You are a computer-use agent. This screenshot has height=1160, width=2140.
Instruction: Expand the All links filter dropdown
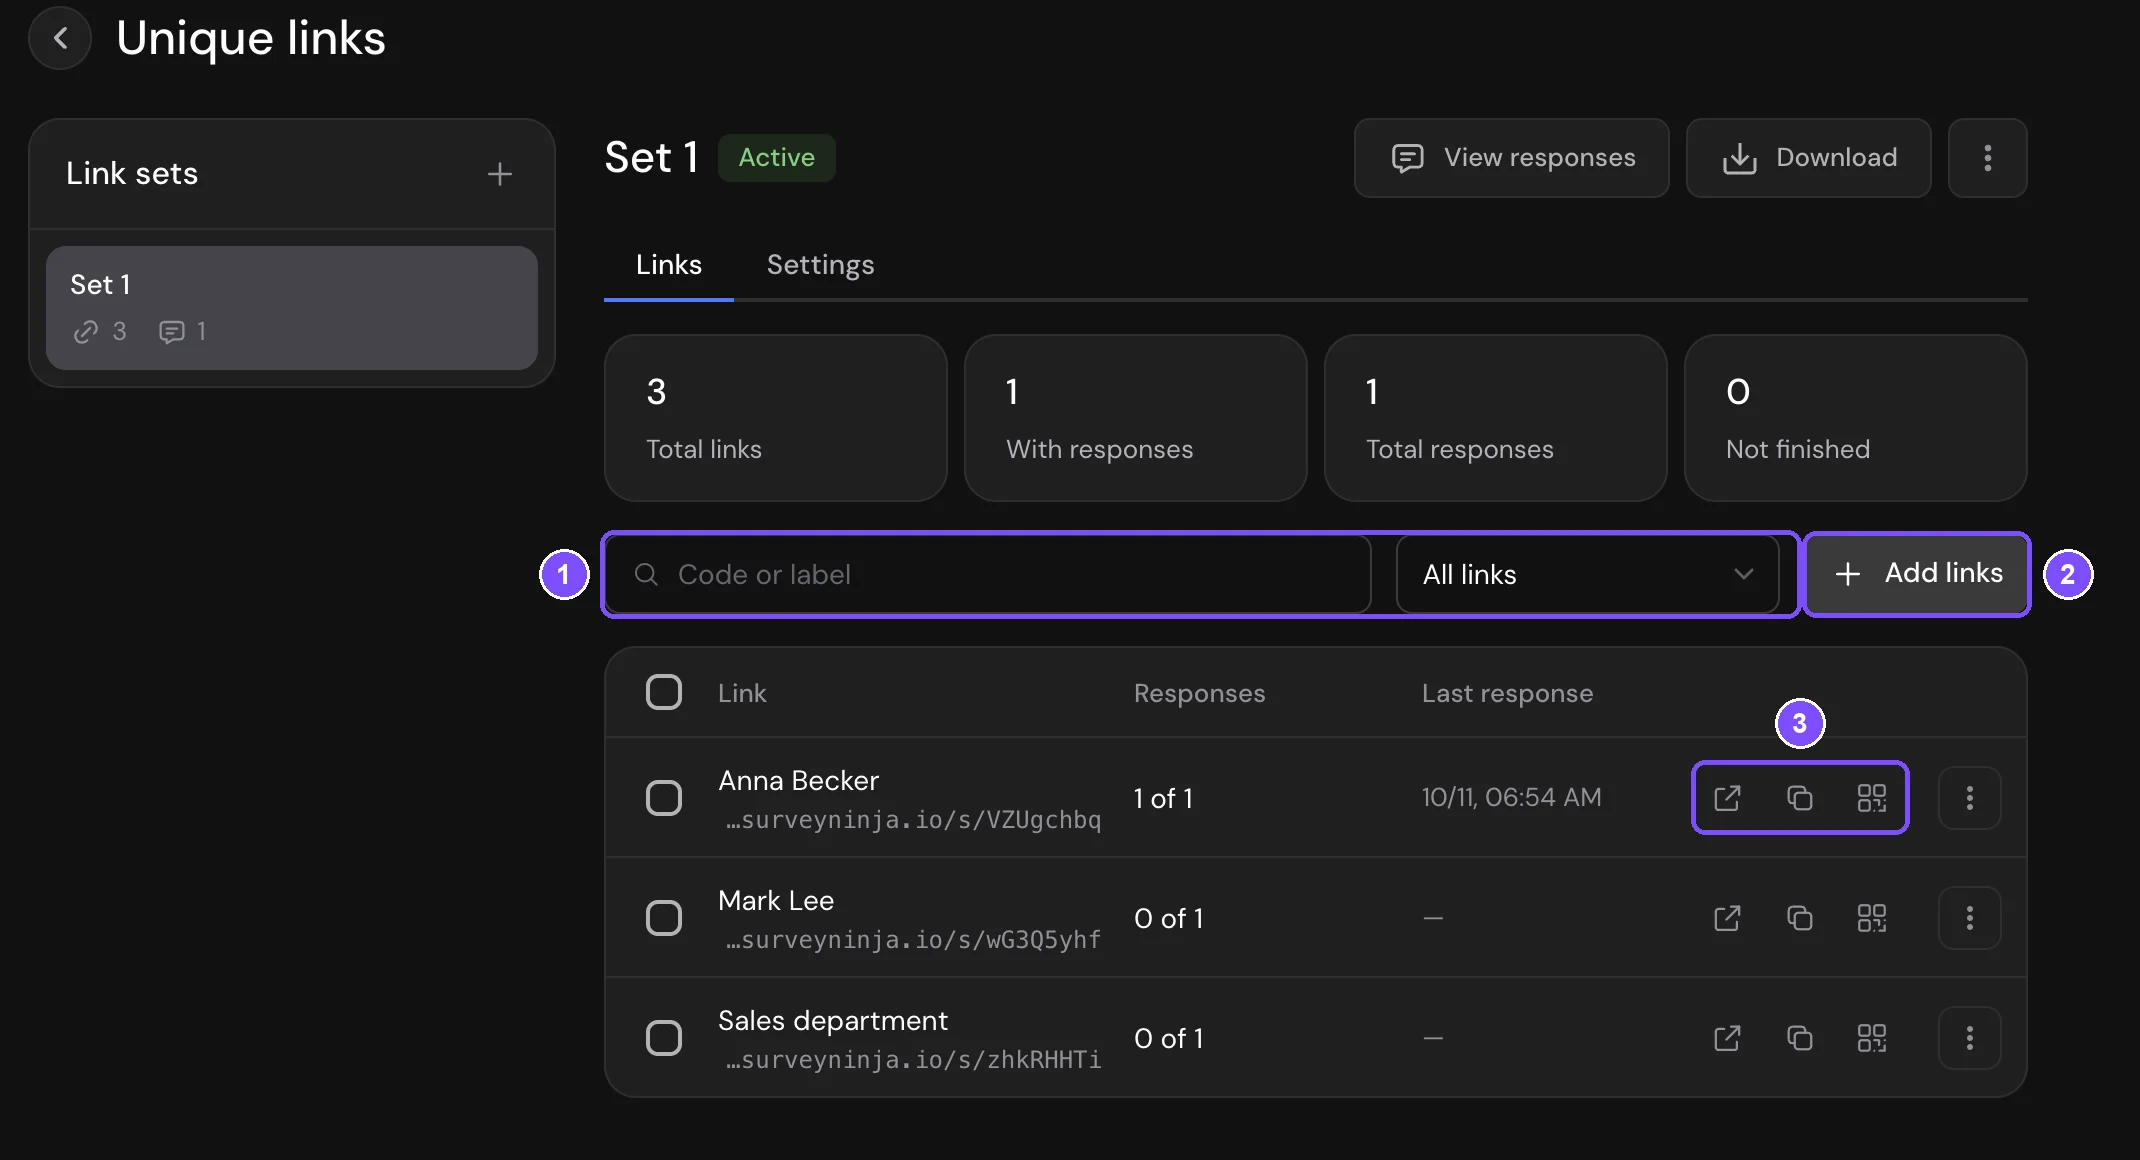coord(1587,574)
